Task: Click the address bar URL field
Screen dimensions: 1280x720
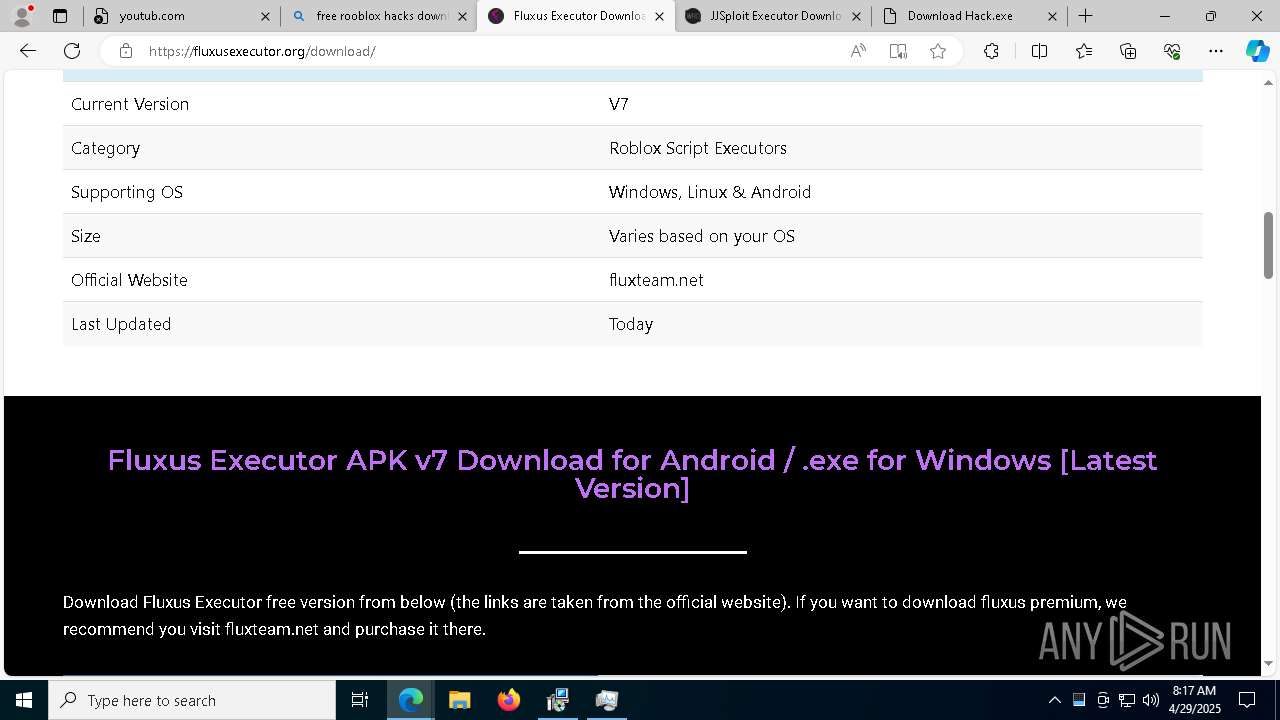Action: tap(490, 51)
